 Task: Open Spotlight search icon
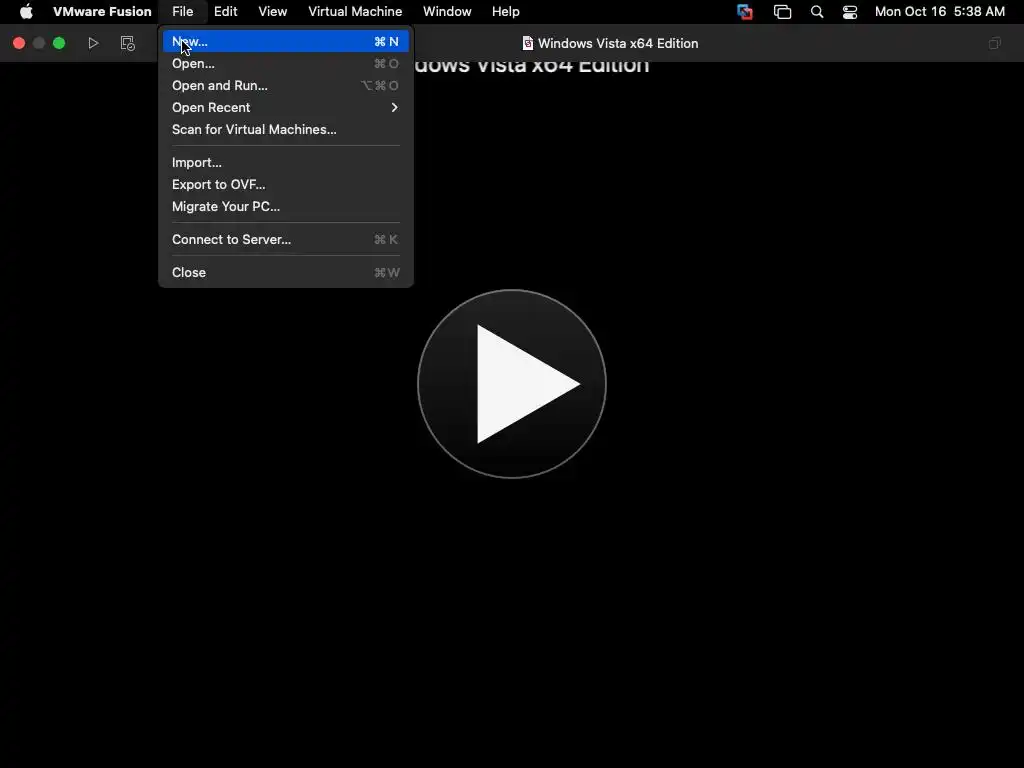(817, 12)
